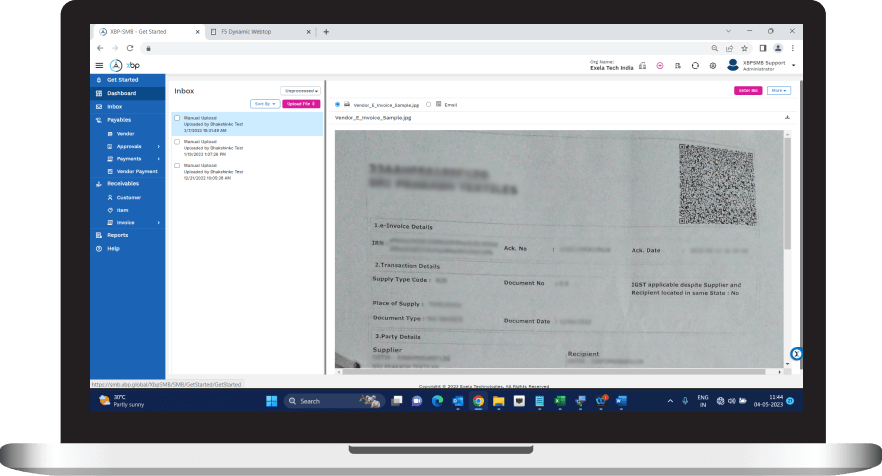
Task: Click the document preview vertical scrollbar
Action: click(x=788, y=193)
